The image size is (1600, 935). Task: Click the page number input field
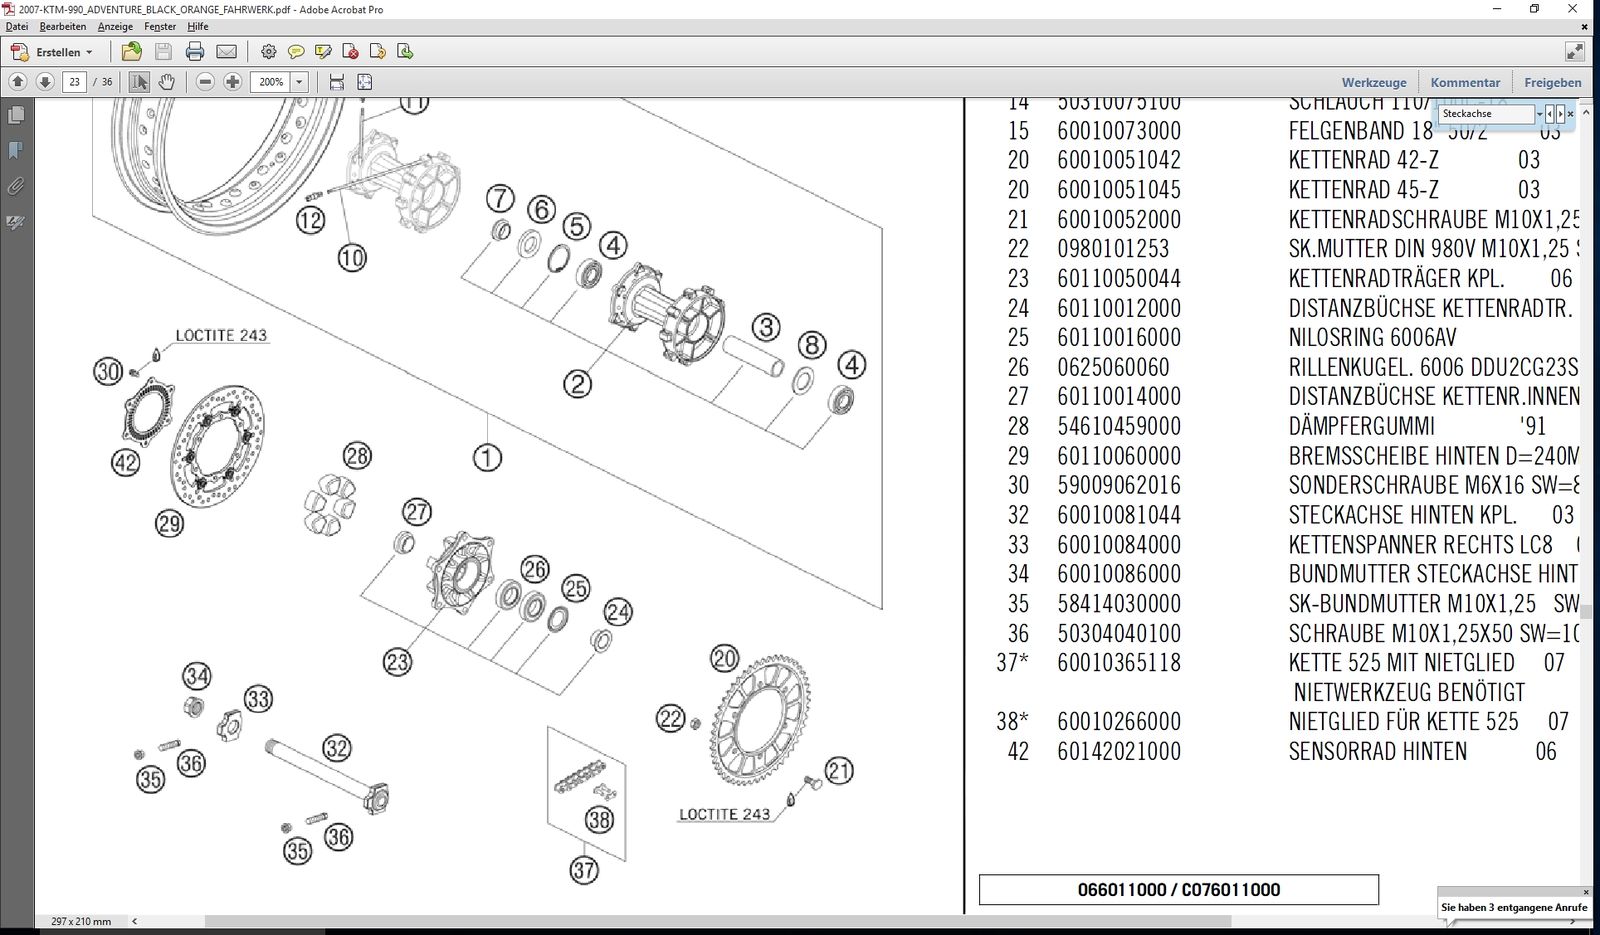tap(74, 82)
